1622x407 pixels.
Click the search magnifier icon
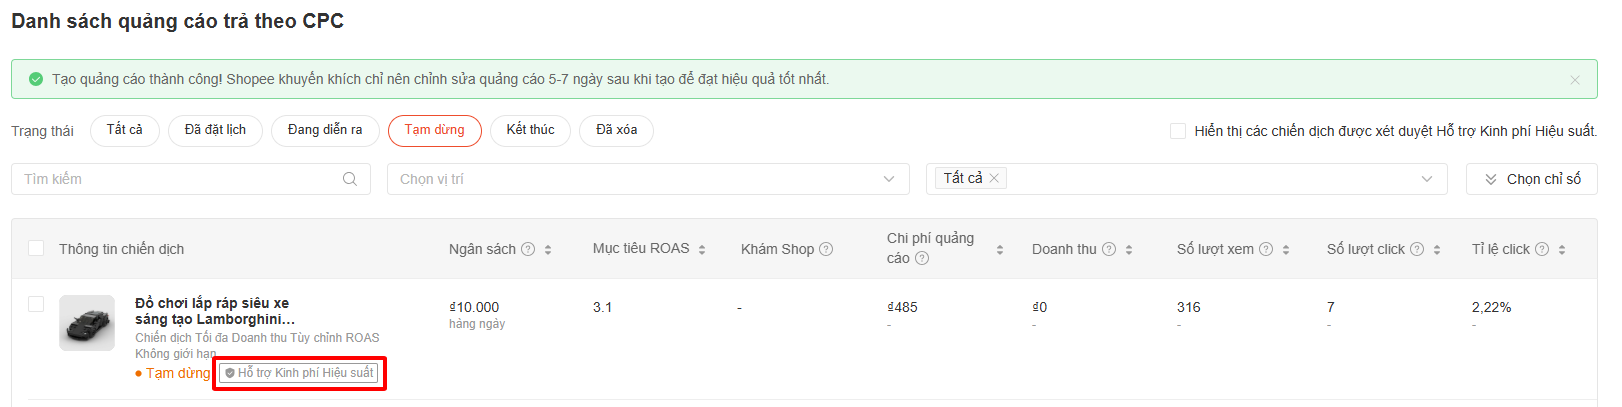[350, 179]
